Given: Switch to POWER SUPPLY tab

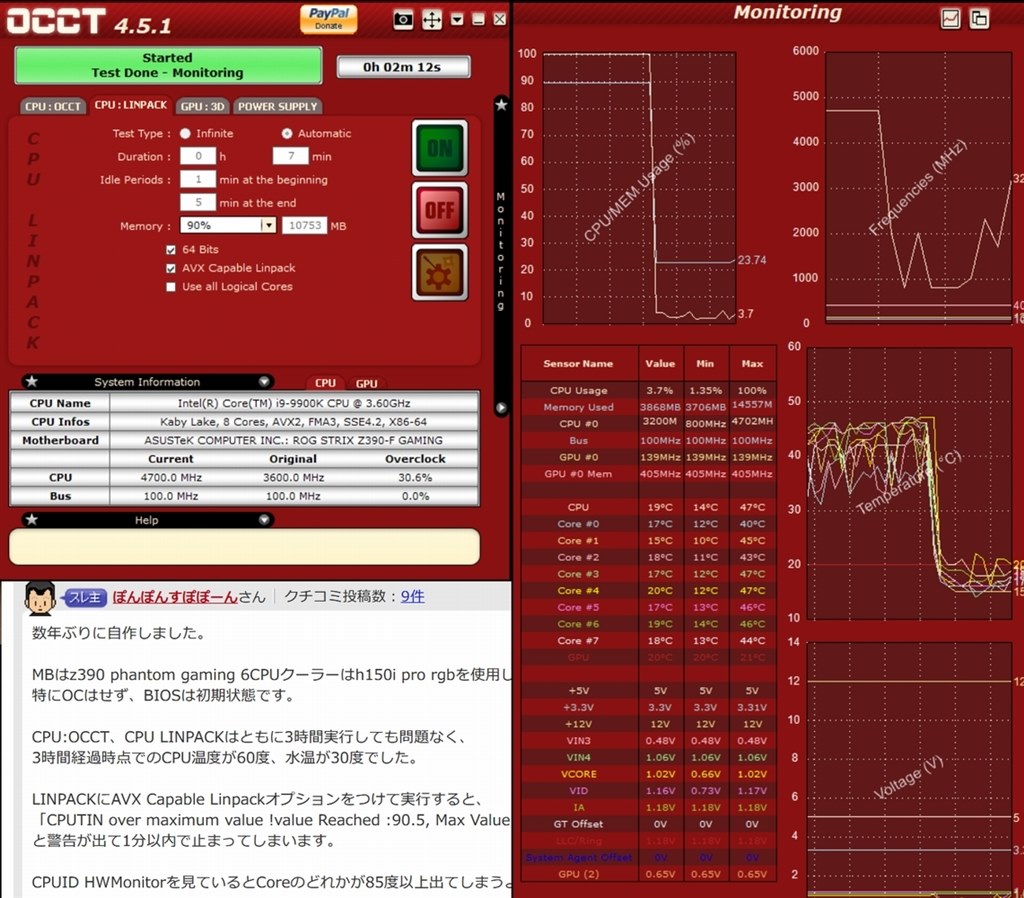Looking at the screenshot, I should tap(277, 106).
